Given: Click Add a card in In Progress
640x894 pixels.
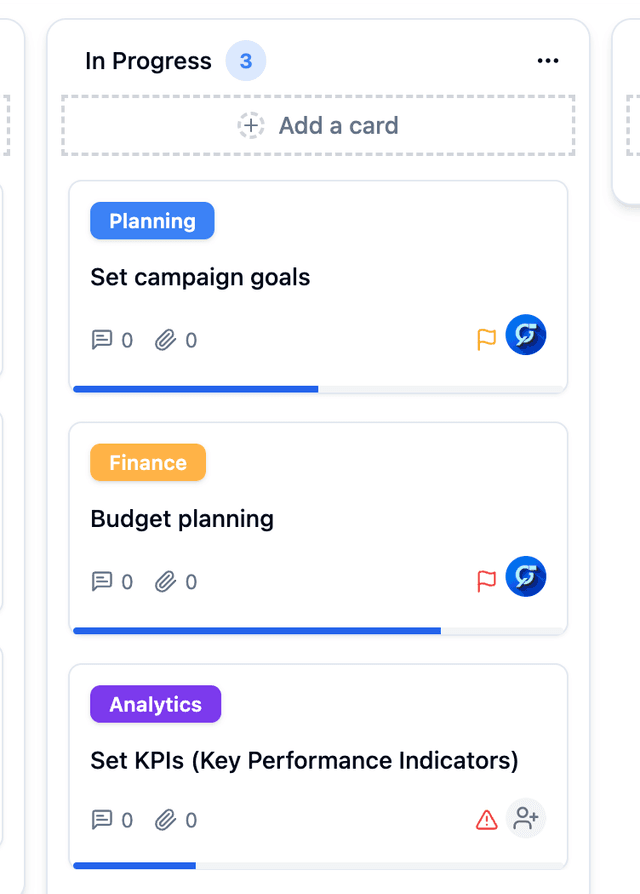Looking at the screenshot, I should [x=318, y=125].
